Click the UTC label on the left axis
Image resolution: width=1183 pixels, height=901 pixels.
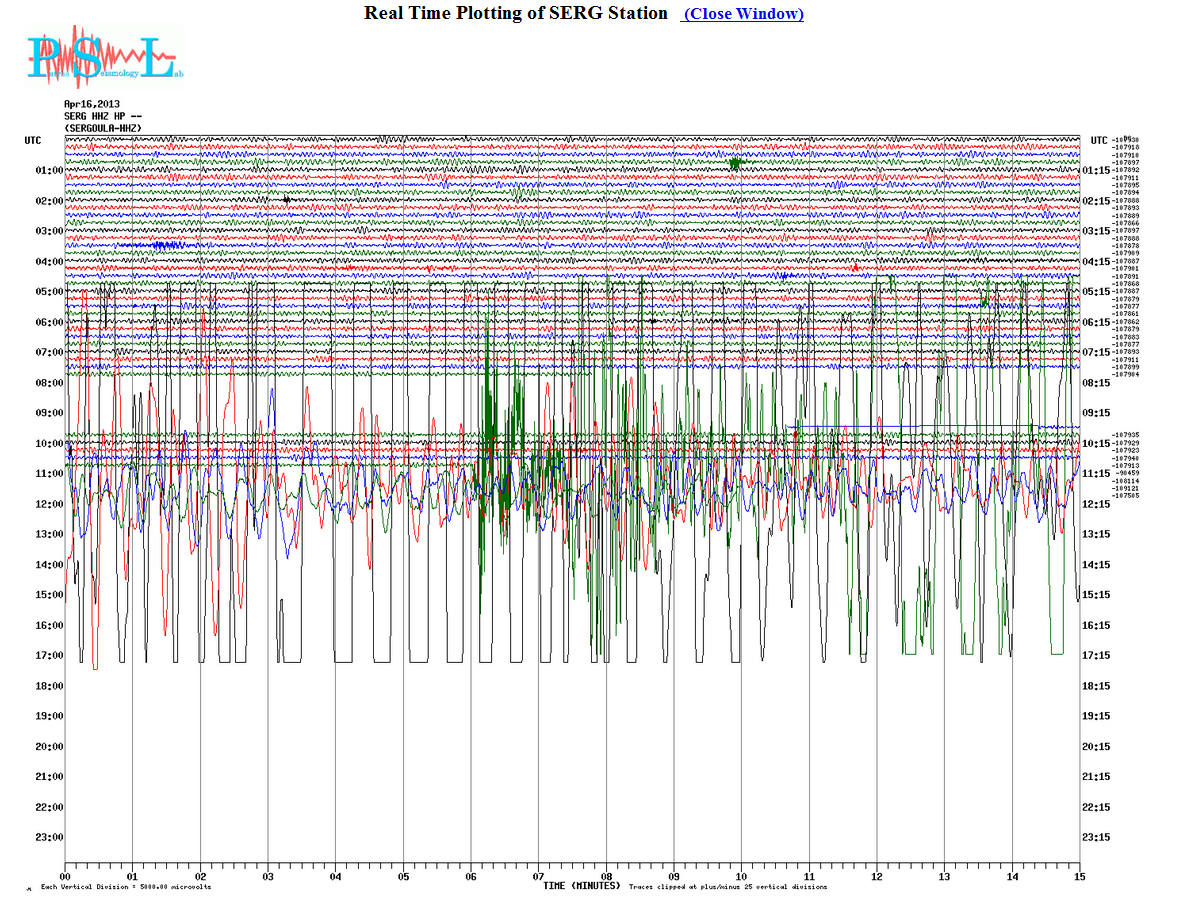point(33,140)
